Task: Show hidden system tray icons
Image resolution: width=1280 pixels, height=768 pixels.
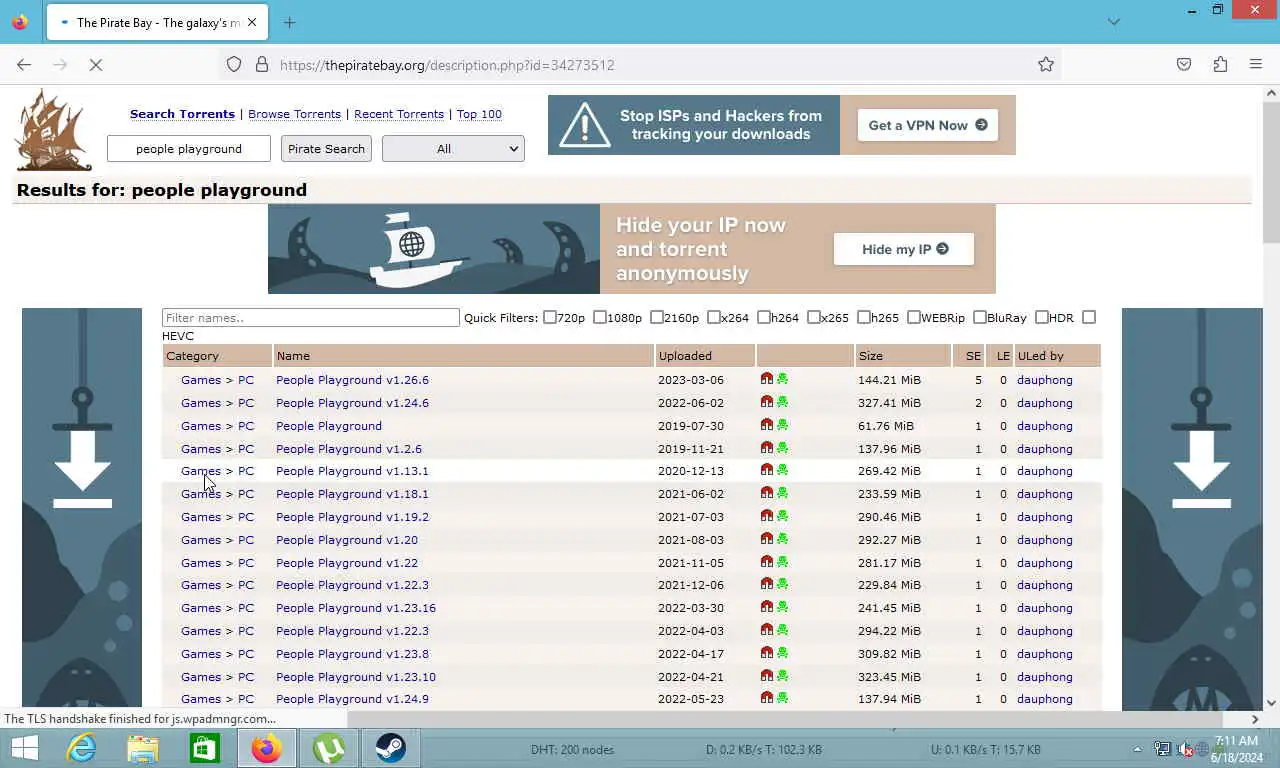Action: tap(1137, 749)
